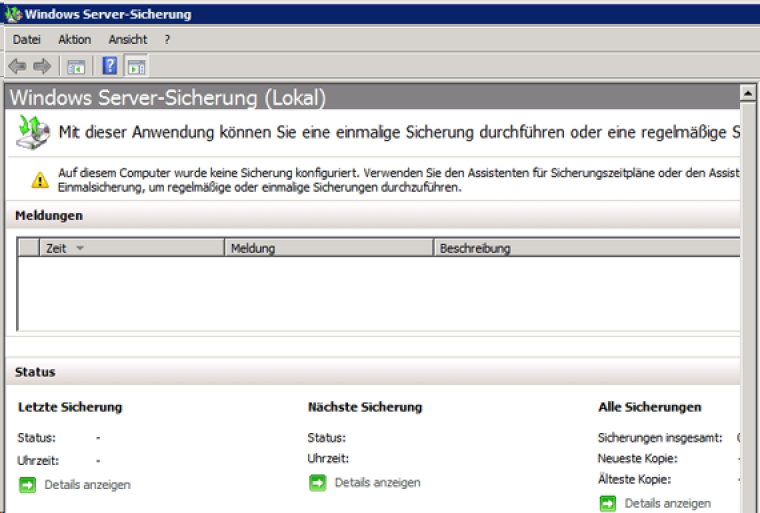Image resolution: width=760 pixels, height=513 pixels.
Task: Sort messages by Zeit column dropdown arrow
Action: [x=80, y=248]
